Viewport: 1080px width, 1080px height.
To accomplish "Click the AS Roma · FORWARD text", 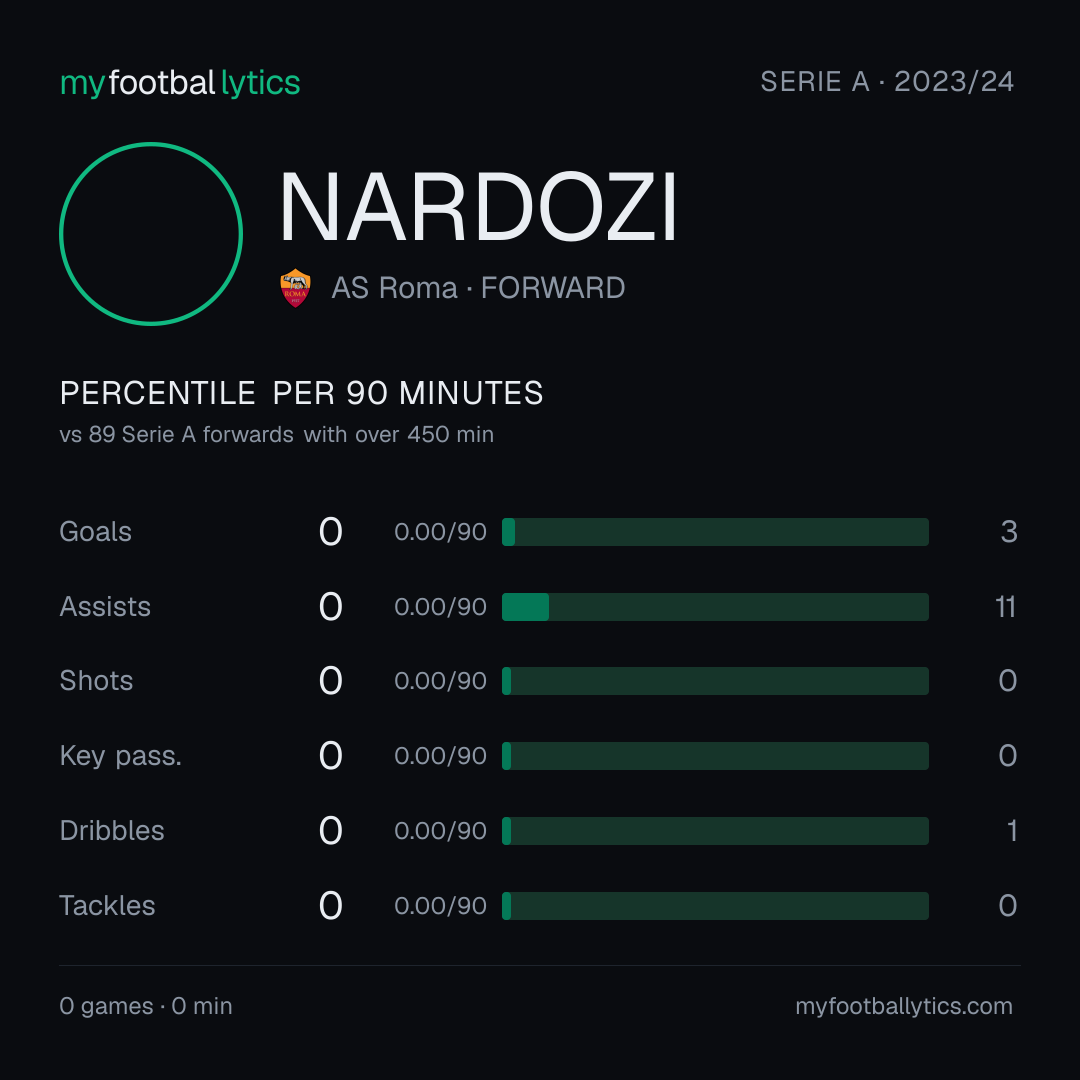I will point(478,288).
